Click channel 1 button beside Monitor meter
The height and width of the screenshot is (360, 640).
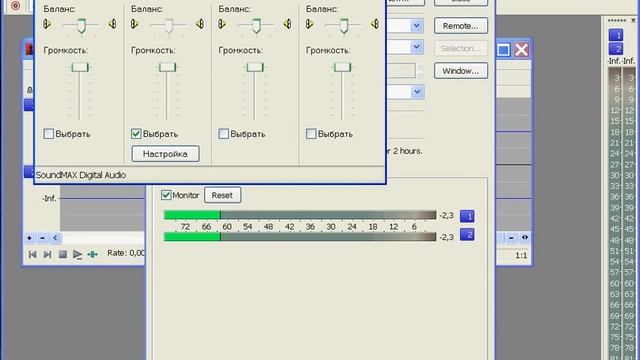click(467, 216)
